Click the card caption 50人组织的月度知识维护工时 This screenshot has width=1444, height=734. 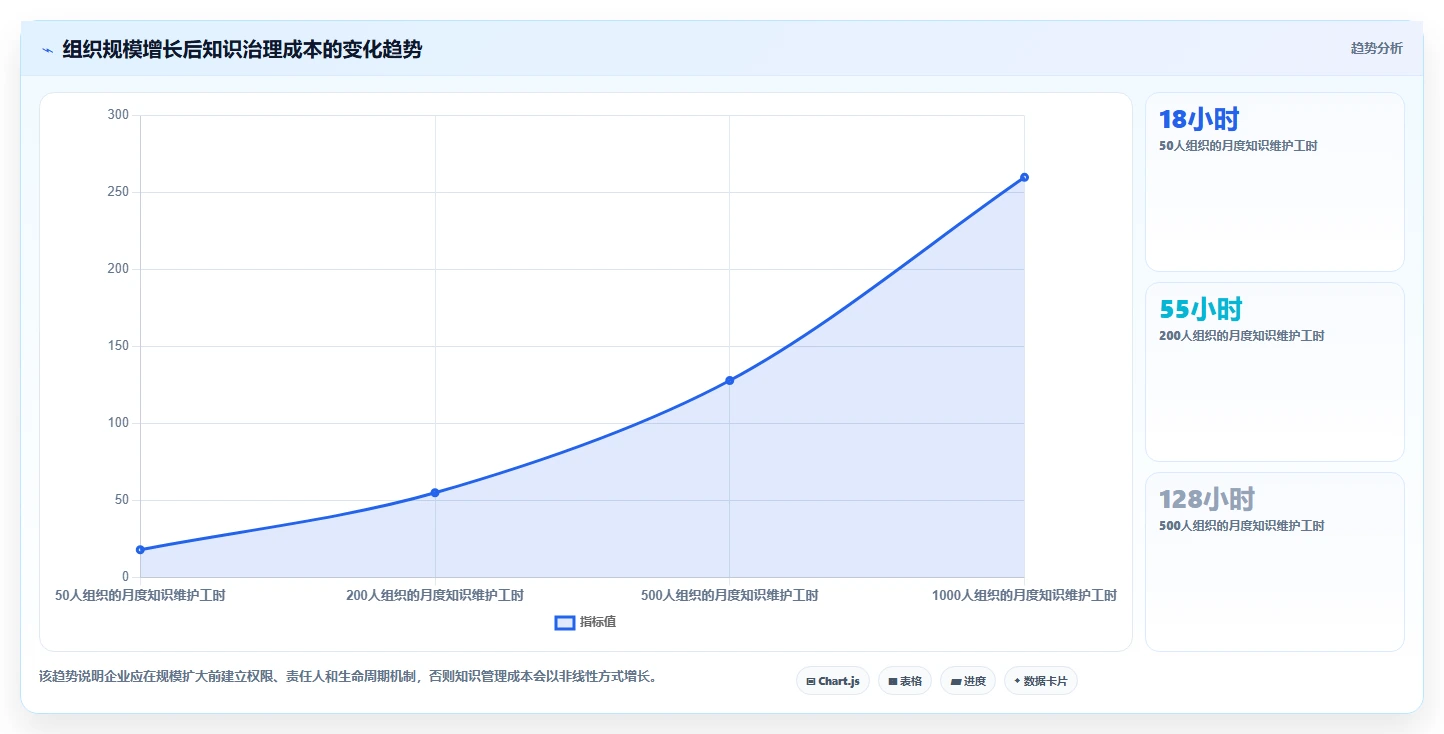(1238, 146)
